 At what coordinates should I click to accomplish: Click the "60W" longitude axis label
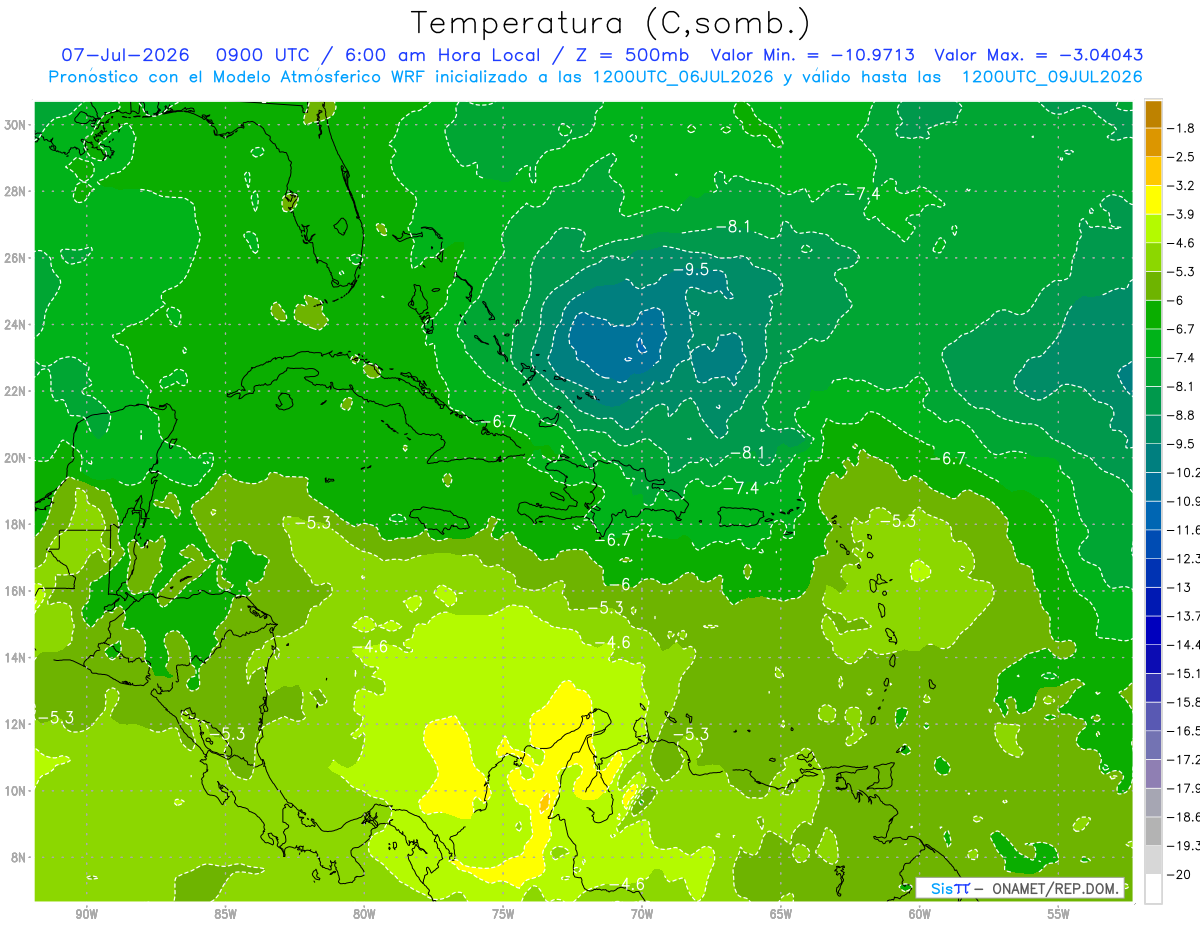pos(920,915)
